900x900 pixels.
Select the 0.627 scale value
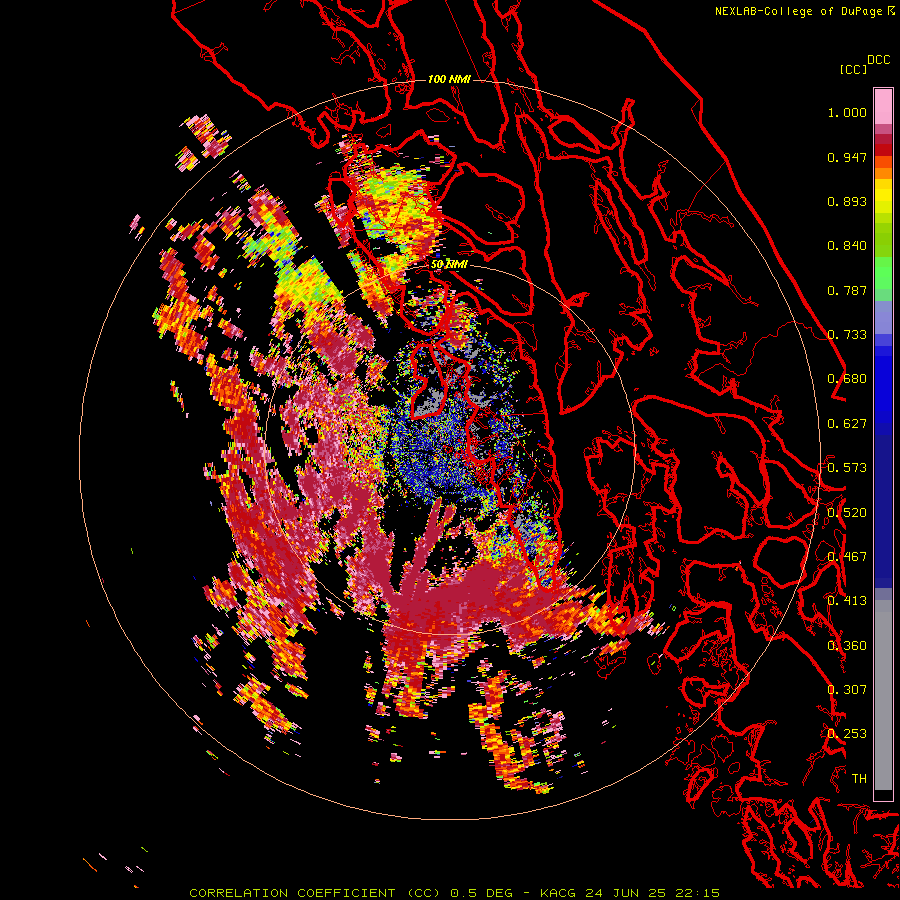[847, 424]
